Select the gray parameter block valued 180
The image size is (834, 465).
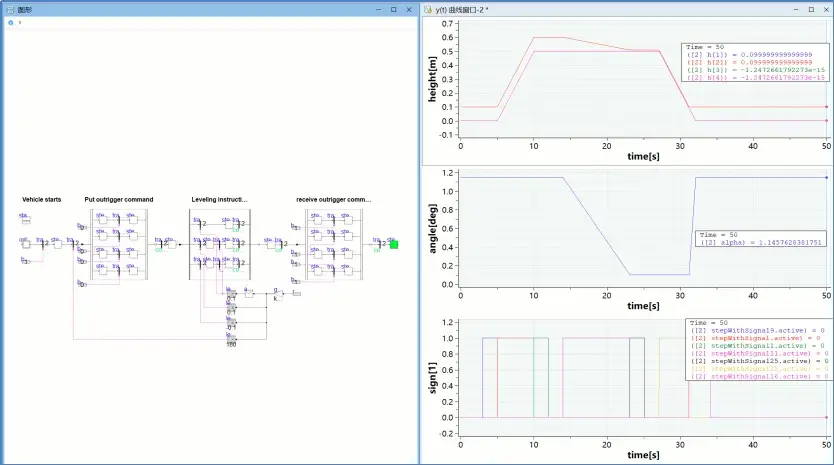click(x=231, y=338)
